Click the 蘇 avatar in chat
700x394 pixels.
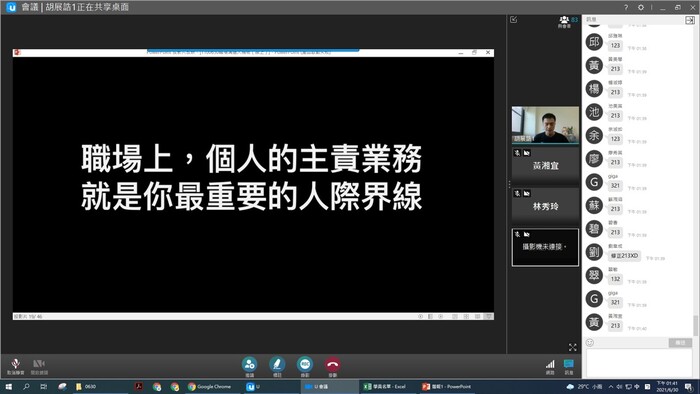tap(594, 205)
